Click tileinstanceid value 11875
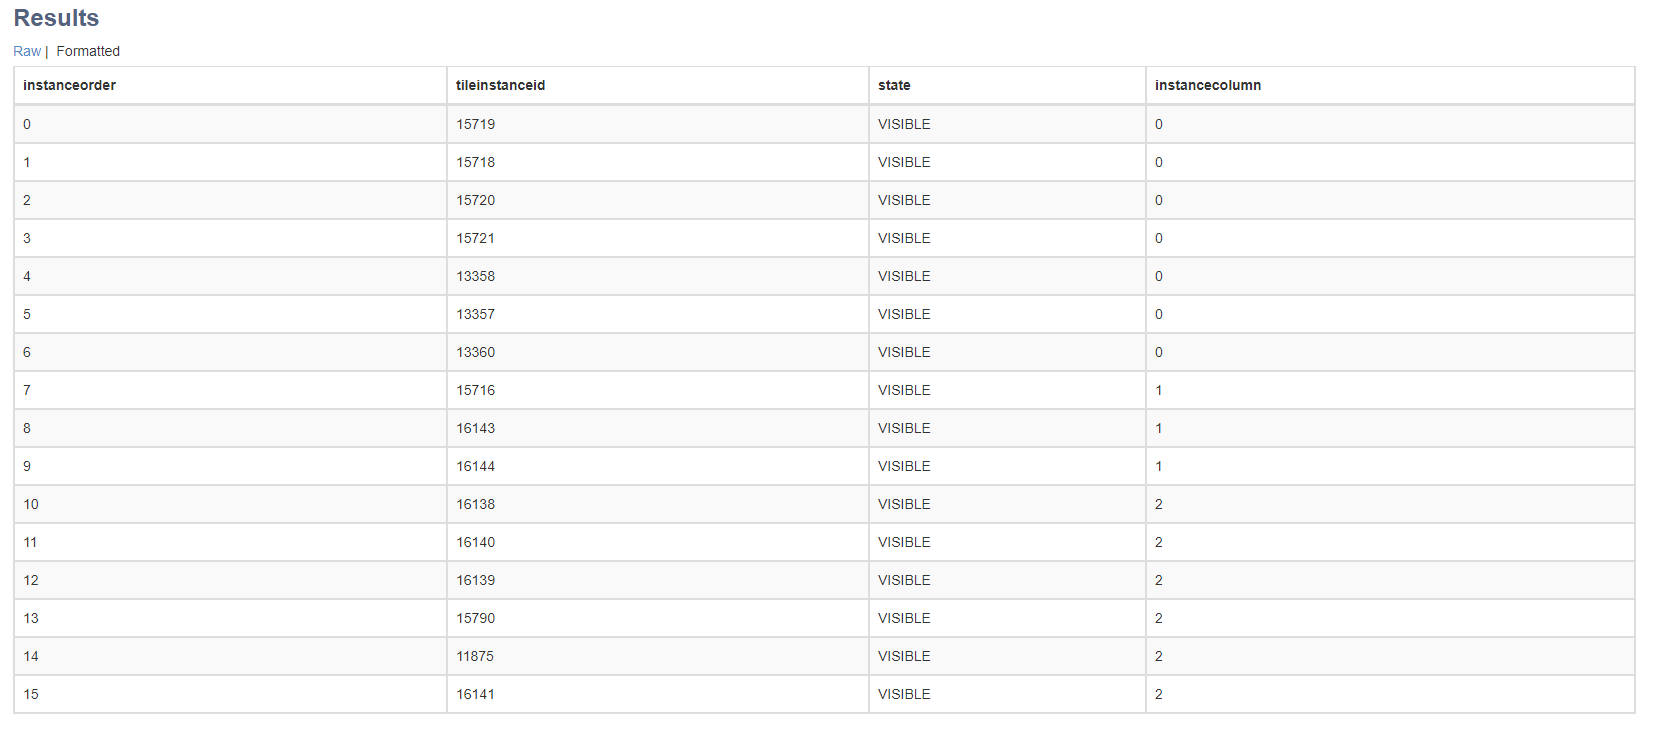1656x729 pixels. click(x=475, y=656)
